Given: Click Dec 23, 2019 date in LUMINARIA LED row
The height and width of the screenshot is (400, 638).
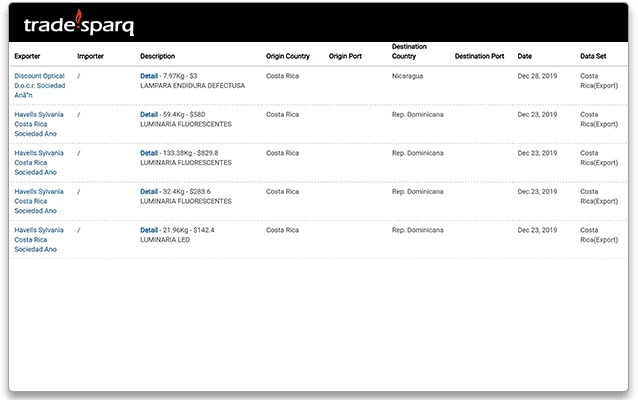Looking at the screenshot, I should coord(537,230).
